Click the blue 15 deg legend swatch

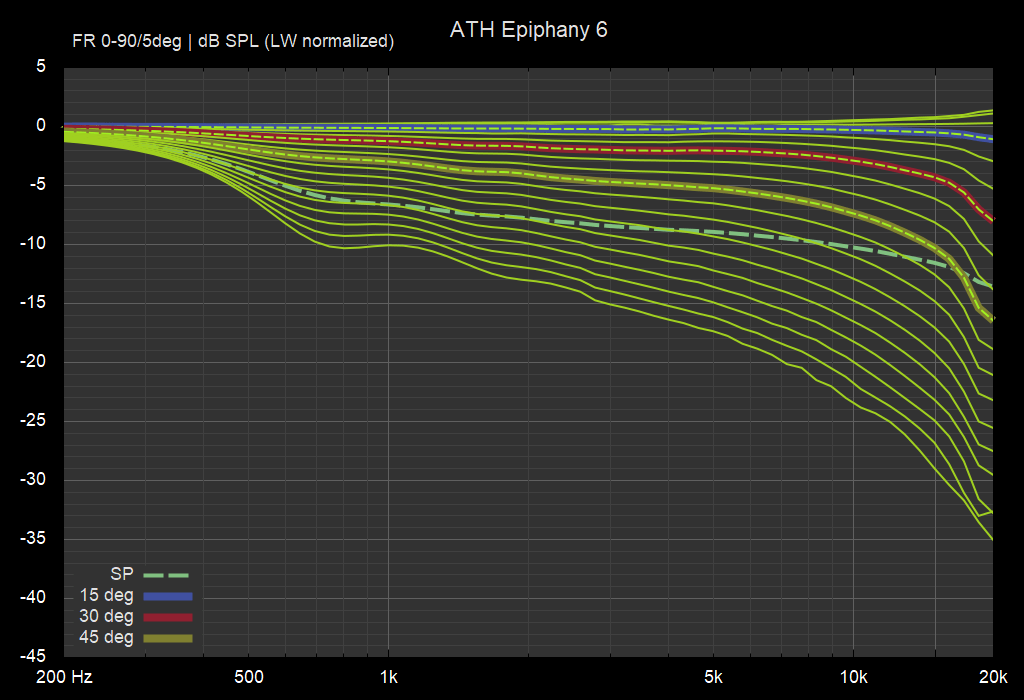(168, 596)
